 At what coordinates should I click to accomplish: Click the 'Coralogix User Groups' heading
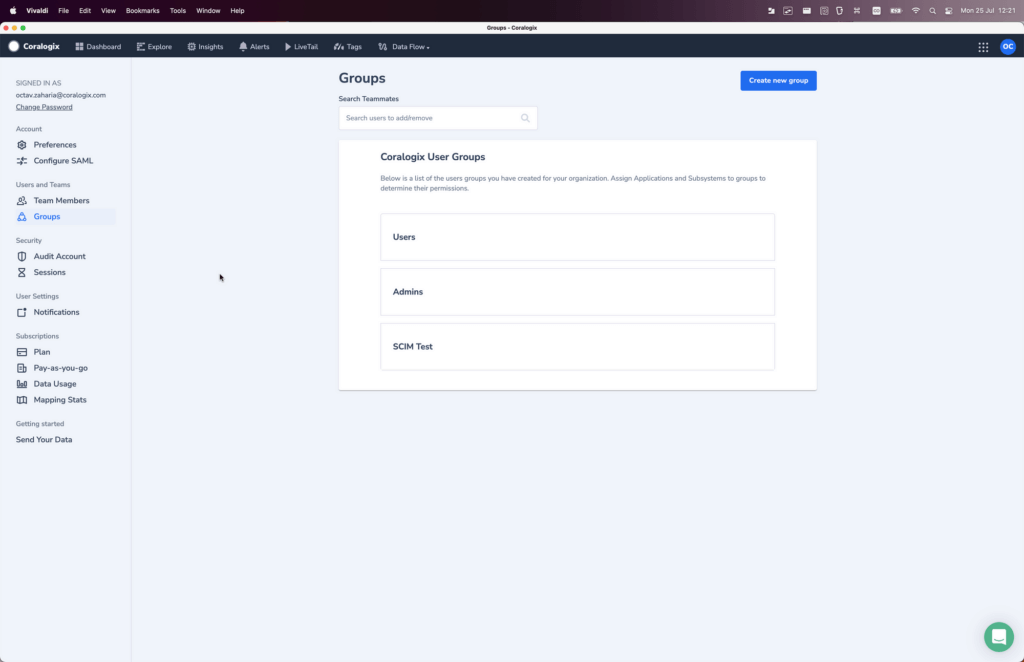[433, 157]
